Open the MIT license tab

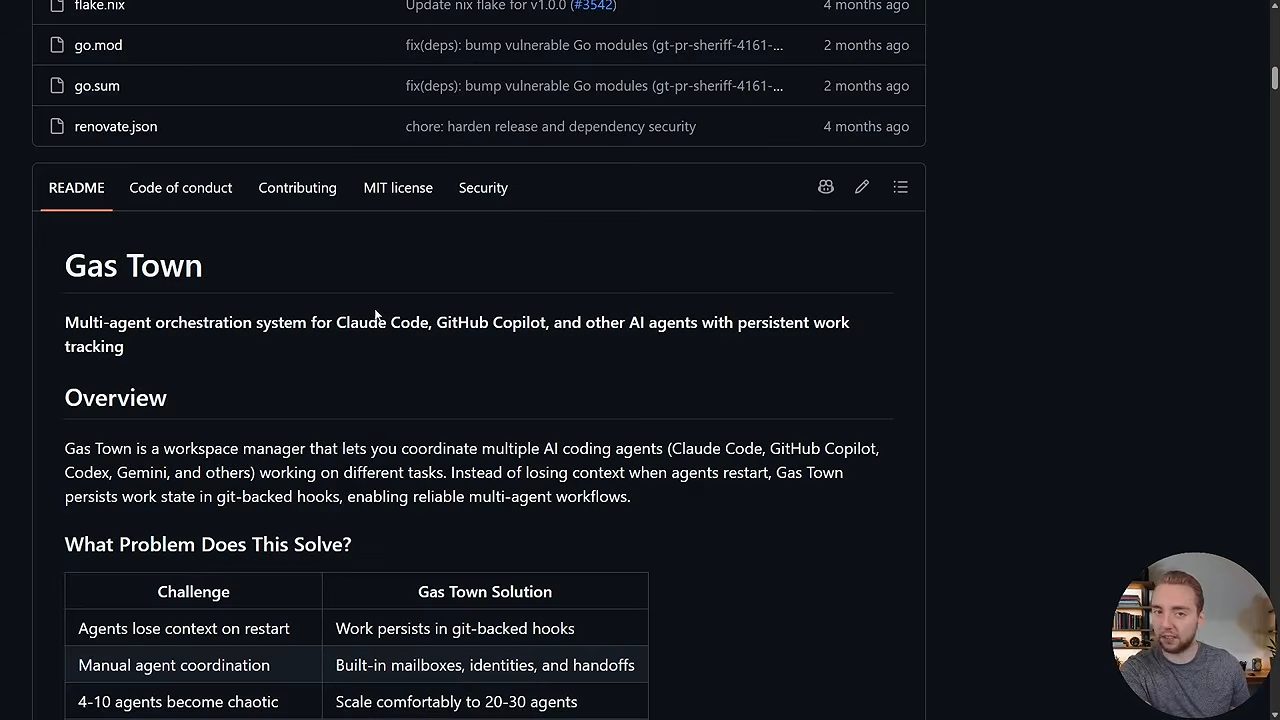click(x=398, y=187)
